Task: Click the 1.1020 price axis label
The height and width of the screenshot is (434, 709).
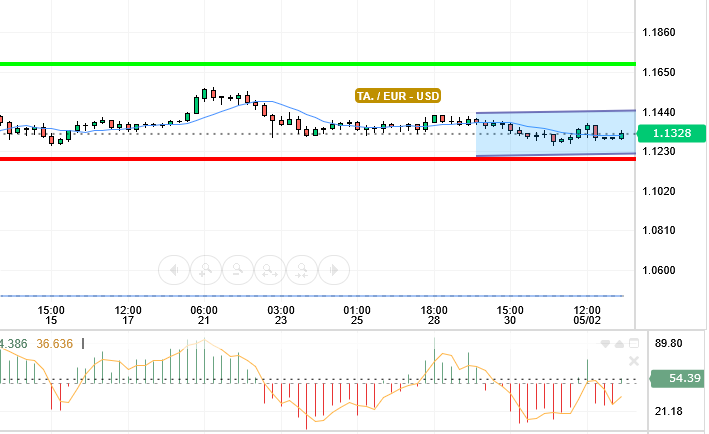Action: click(659, 191)
